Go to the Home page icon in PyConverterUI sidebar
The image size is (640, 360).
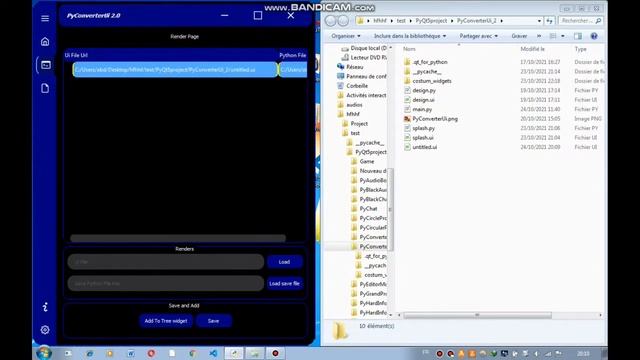click(x=45, y=42)
